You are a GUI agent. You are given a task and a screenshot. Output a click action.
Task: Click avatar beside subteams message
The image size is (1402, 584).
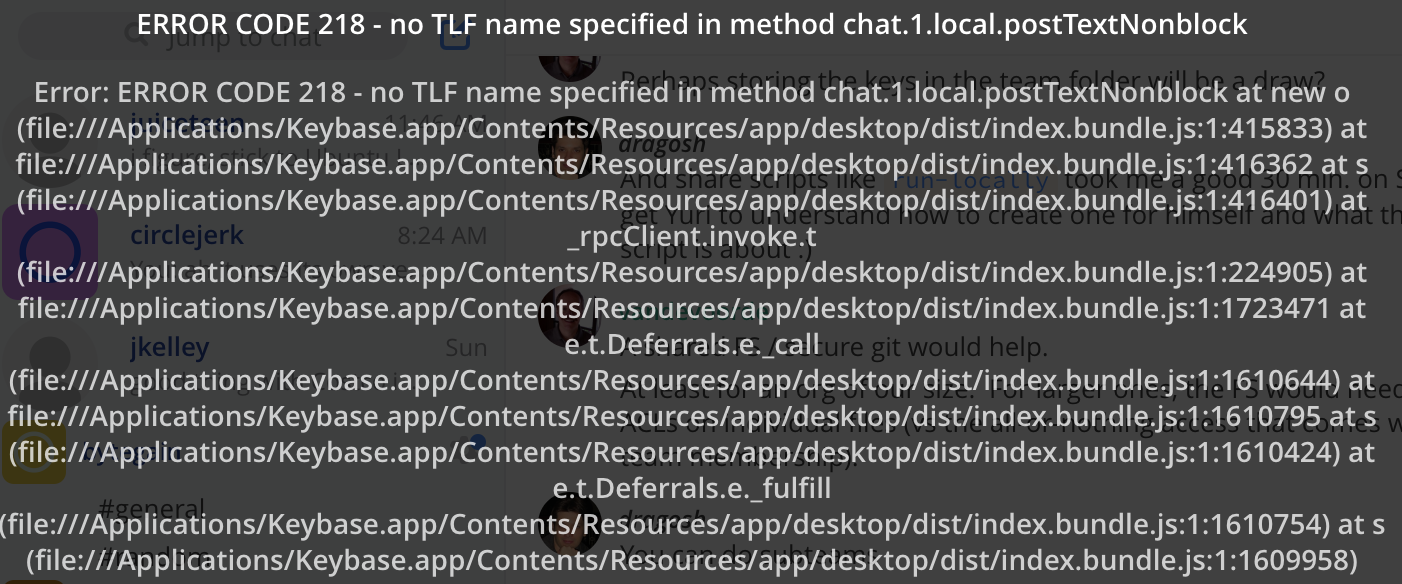570,525
